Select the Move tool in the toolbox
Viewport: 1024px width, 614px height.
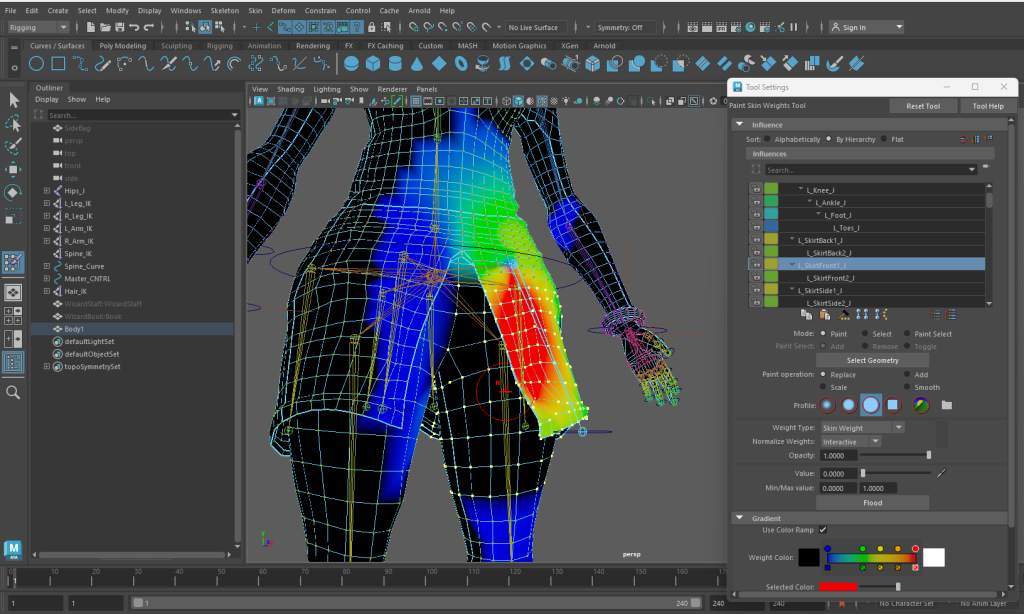13,167
